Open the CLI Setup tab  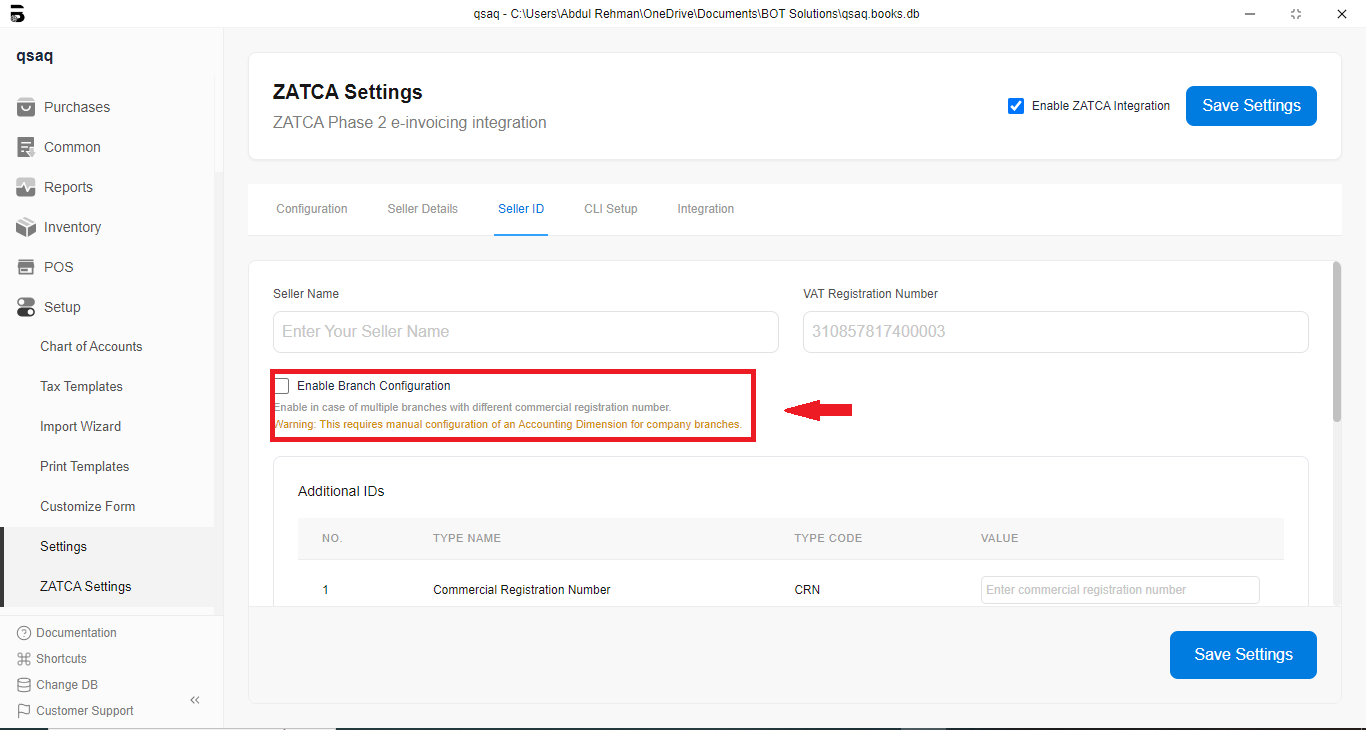tap(610, 209)
